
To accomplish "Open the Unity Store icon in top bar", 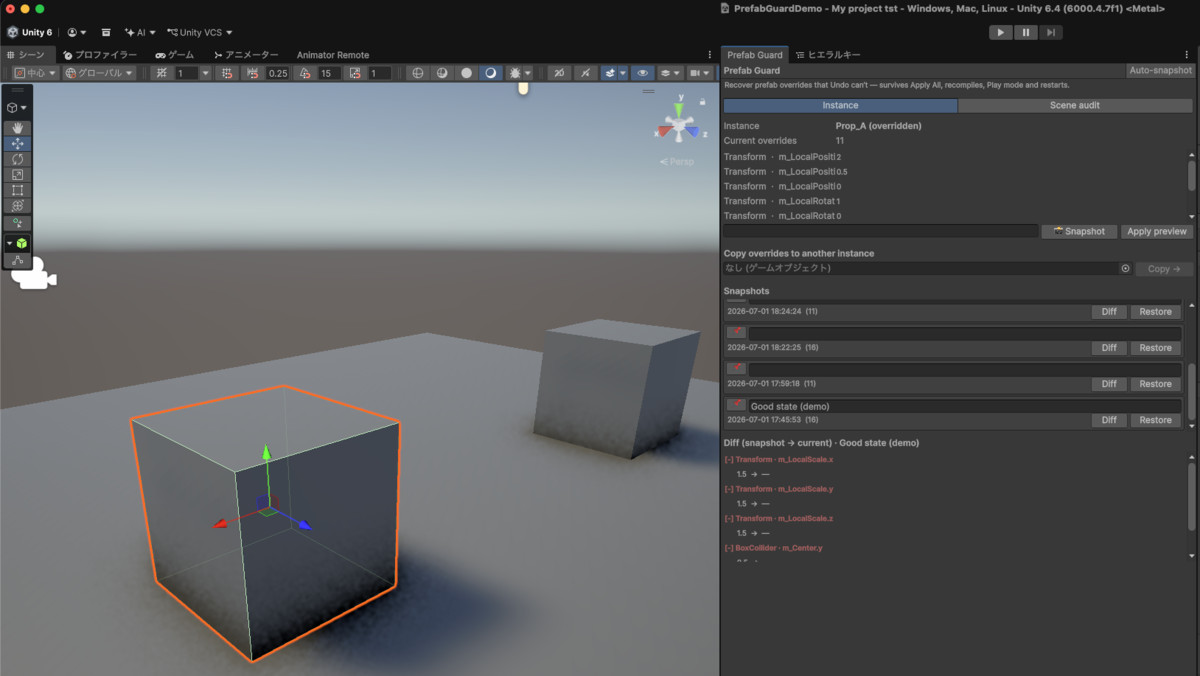I will click(x=106, y=32).
